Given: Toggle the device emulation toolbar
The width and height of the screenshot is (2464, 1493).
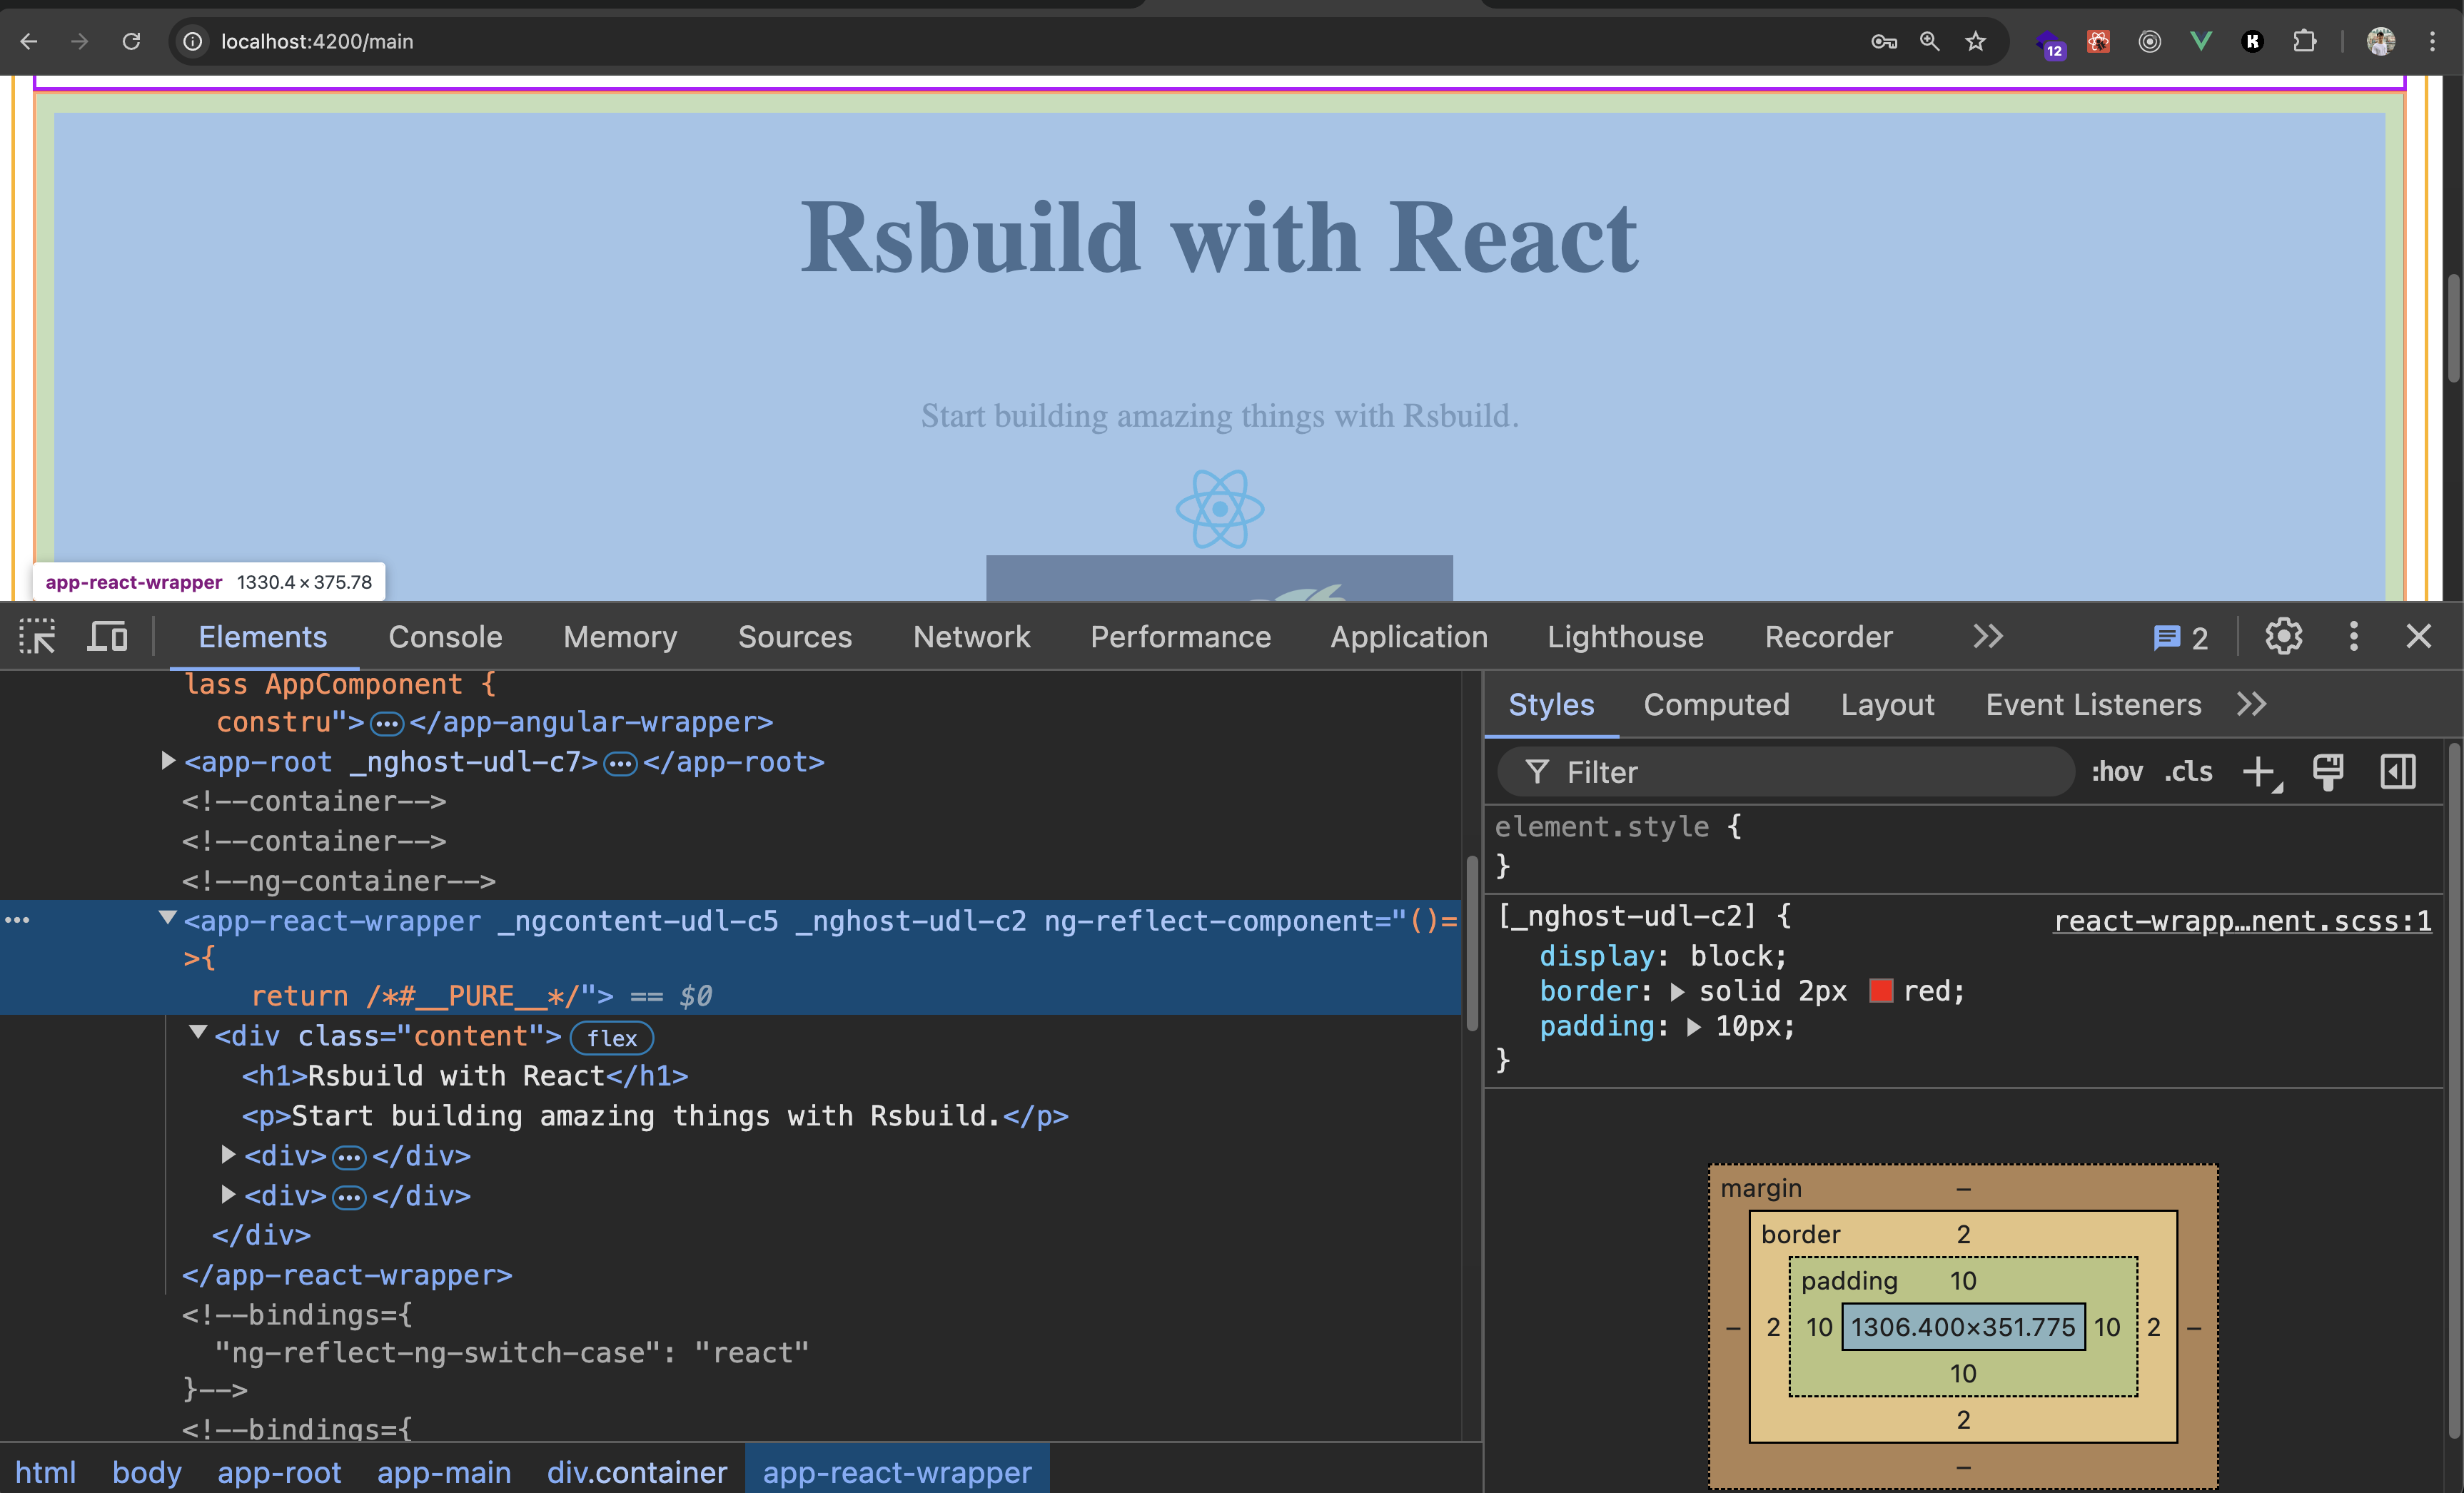Looking at the screenshot, I should (107, 636).
